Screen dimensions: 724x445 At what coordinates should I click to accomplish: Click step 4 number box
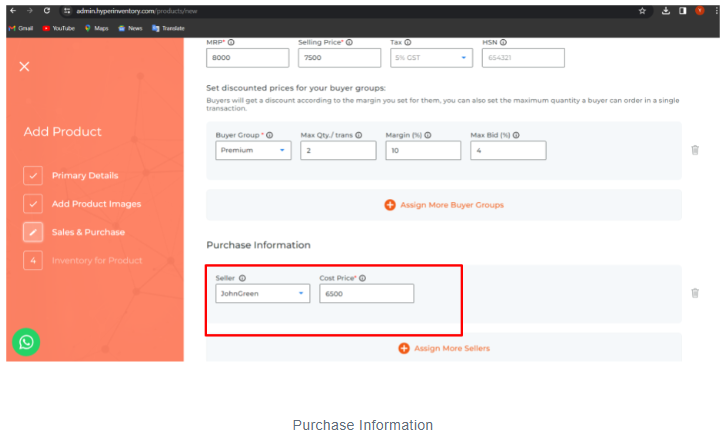[33, 260]
